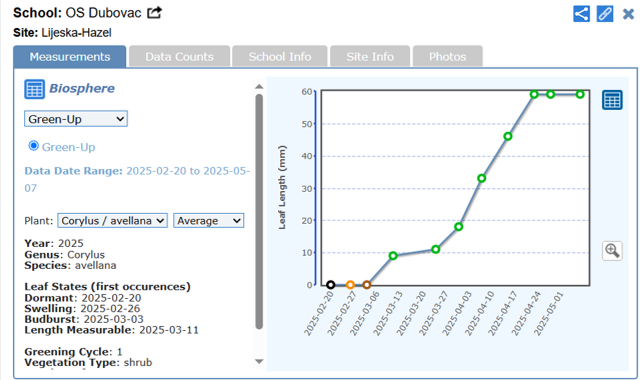Click the Length Measurable: 2025-03-11 text
Viewport: 640px width, 380px height.
[111, 330]
